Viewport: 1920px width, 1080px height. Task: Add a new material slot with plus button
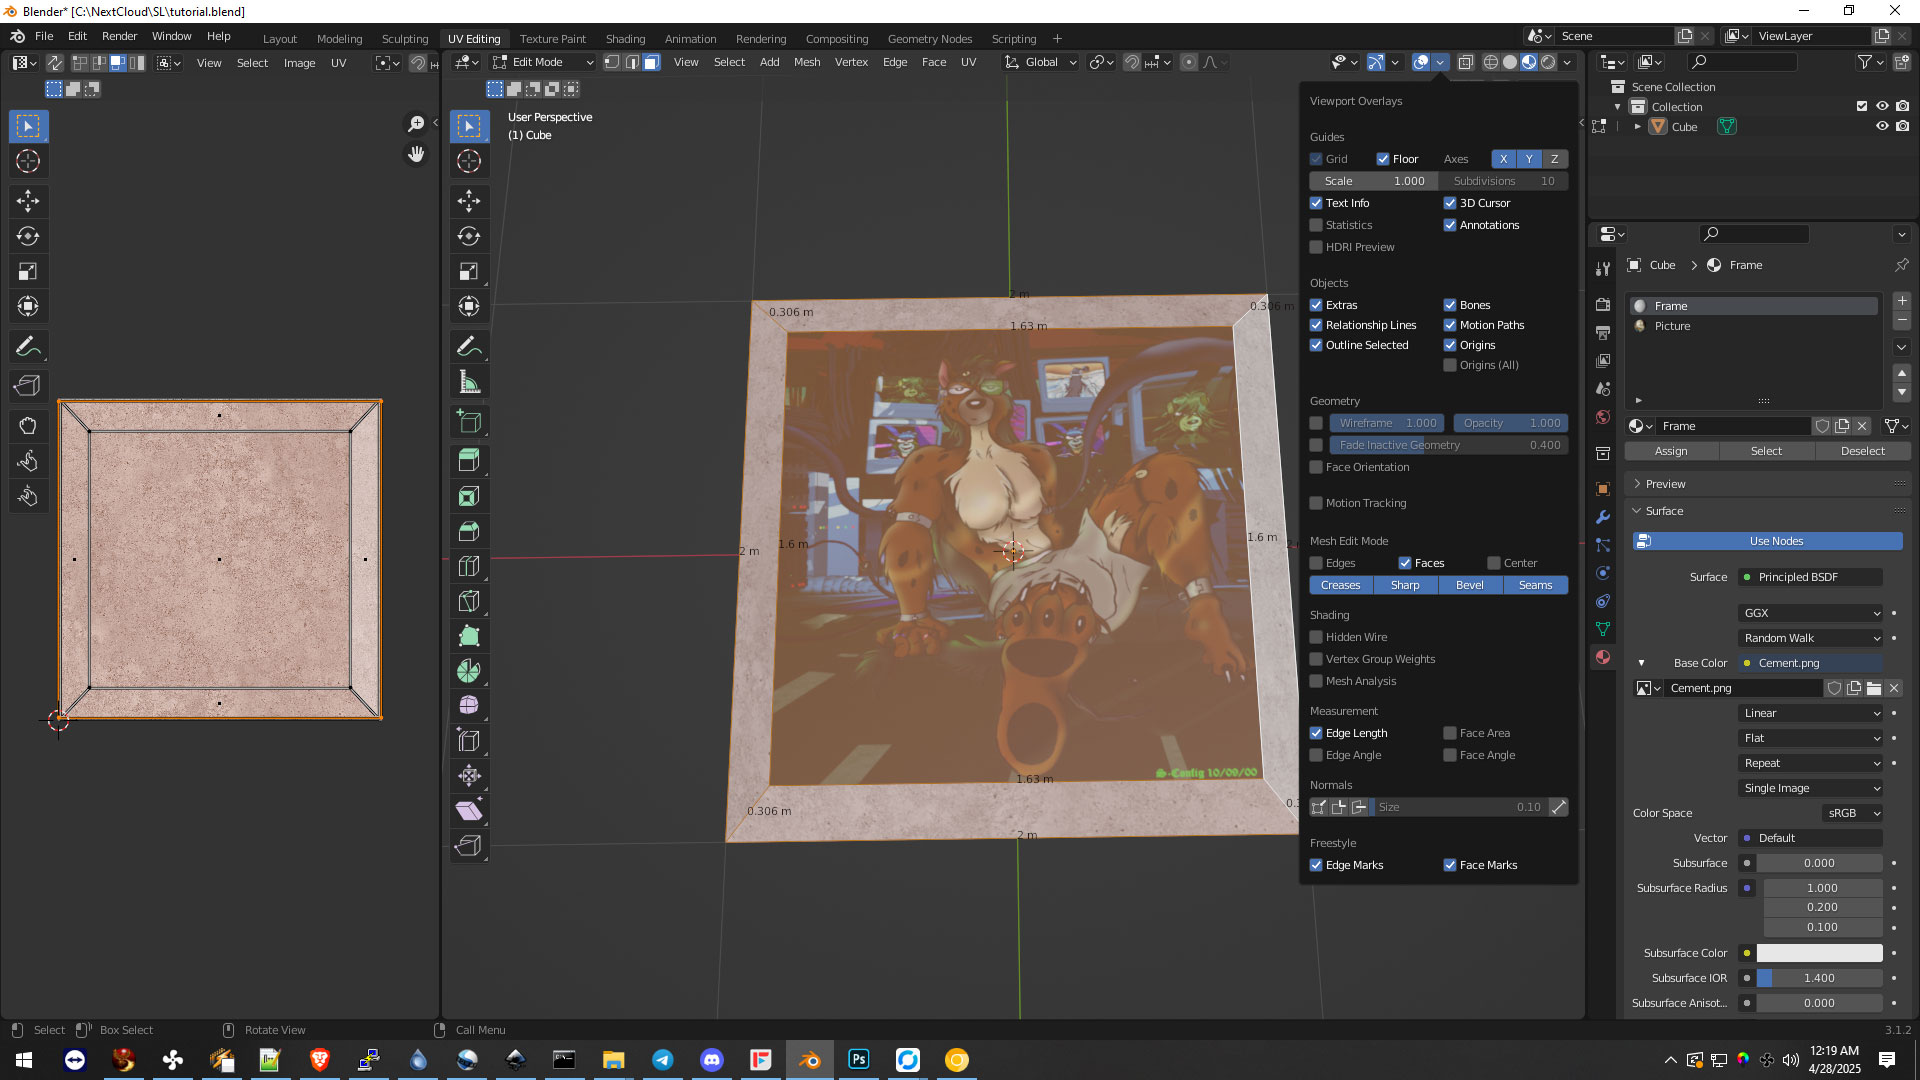(x=1902, y=301)
